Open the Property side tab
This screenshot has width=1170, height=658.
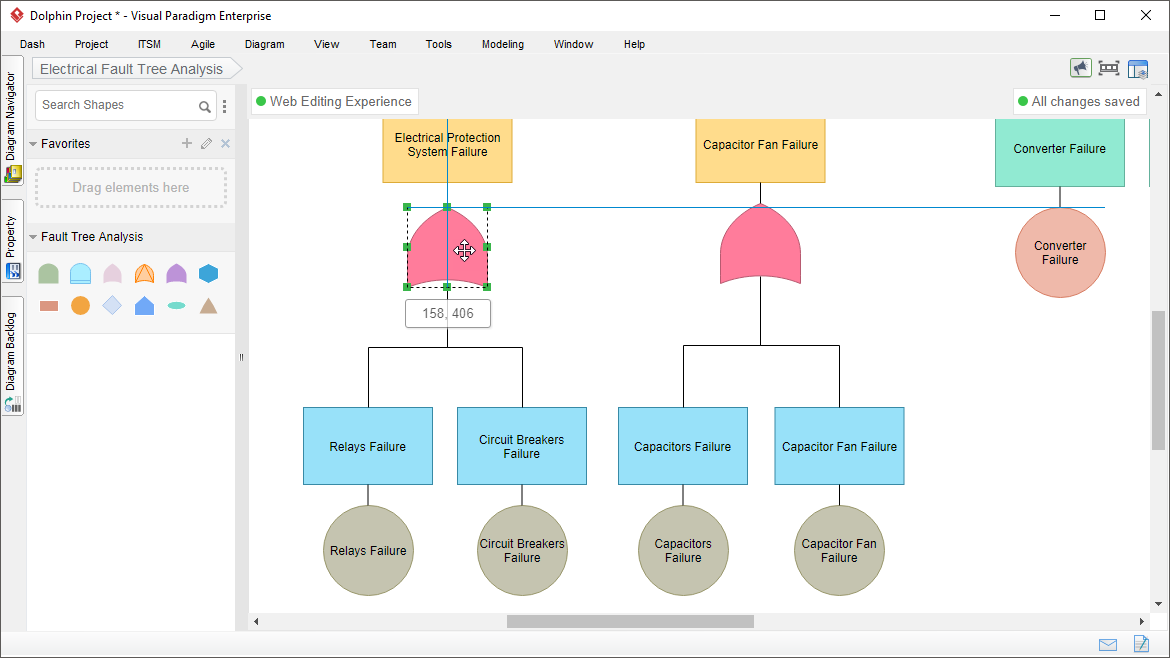pyautogui.click(x=13, y=242)
